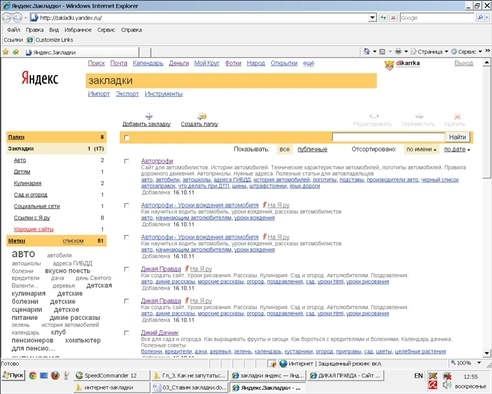
Task: Click into the Google search box
Action: point(437,18)
